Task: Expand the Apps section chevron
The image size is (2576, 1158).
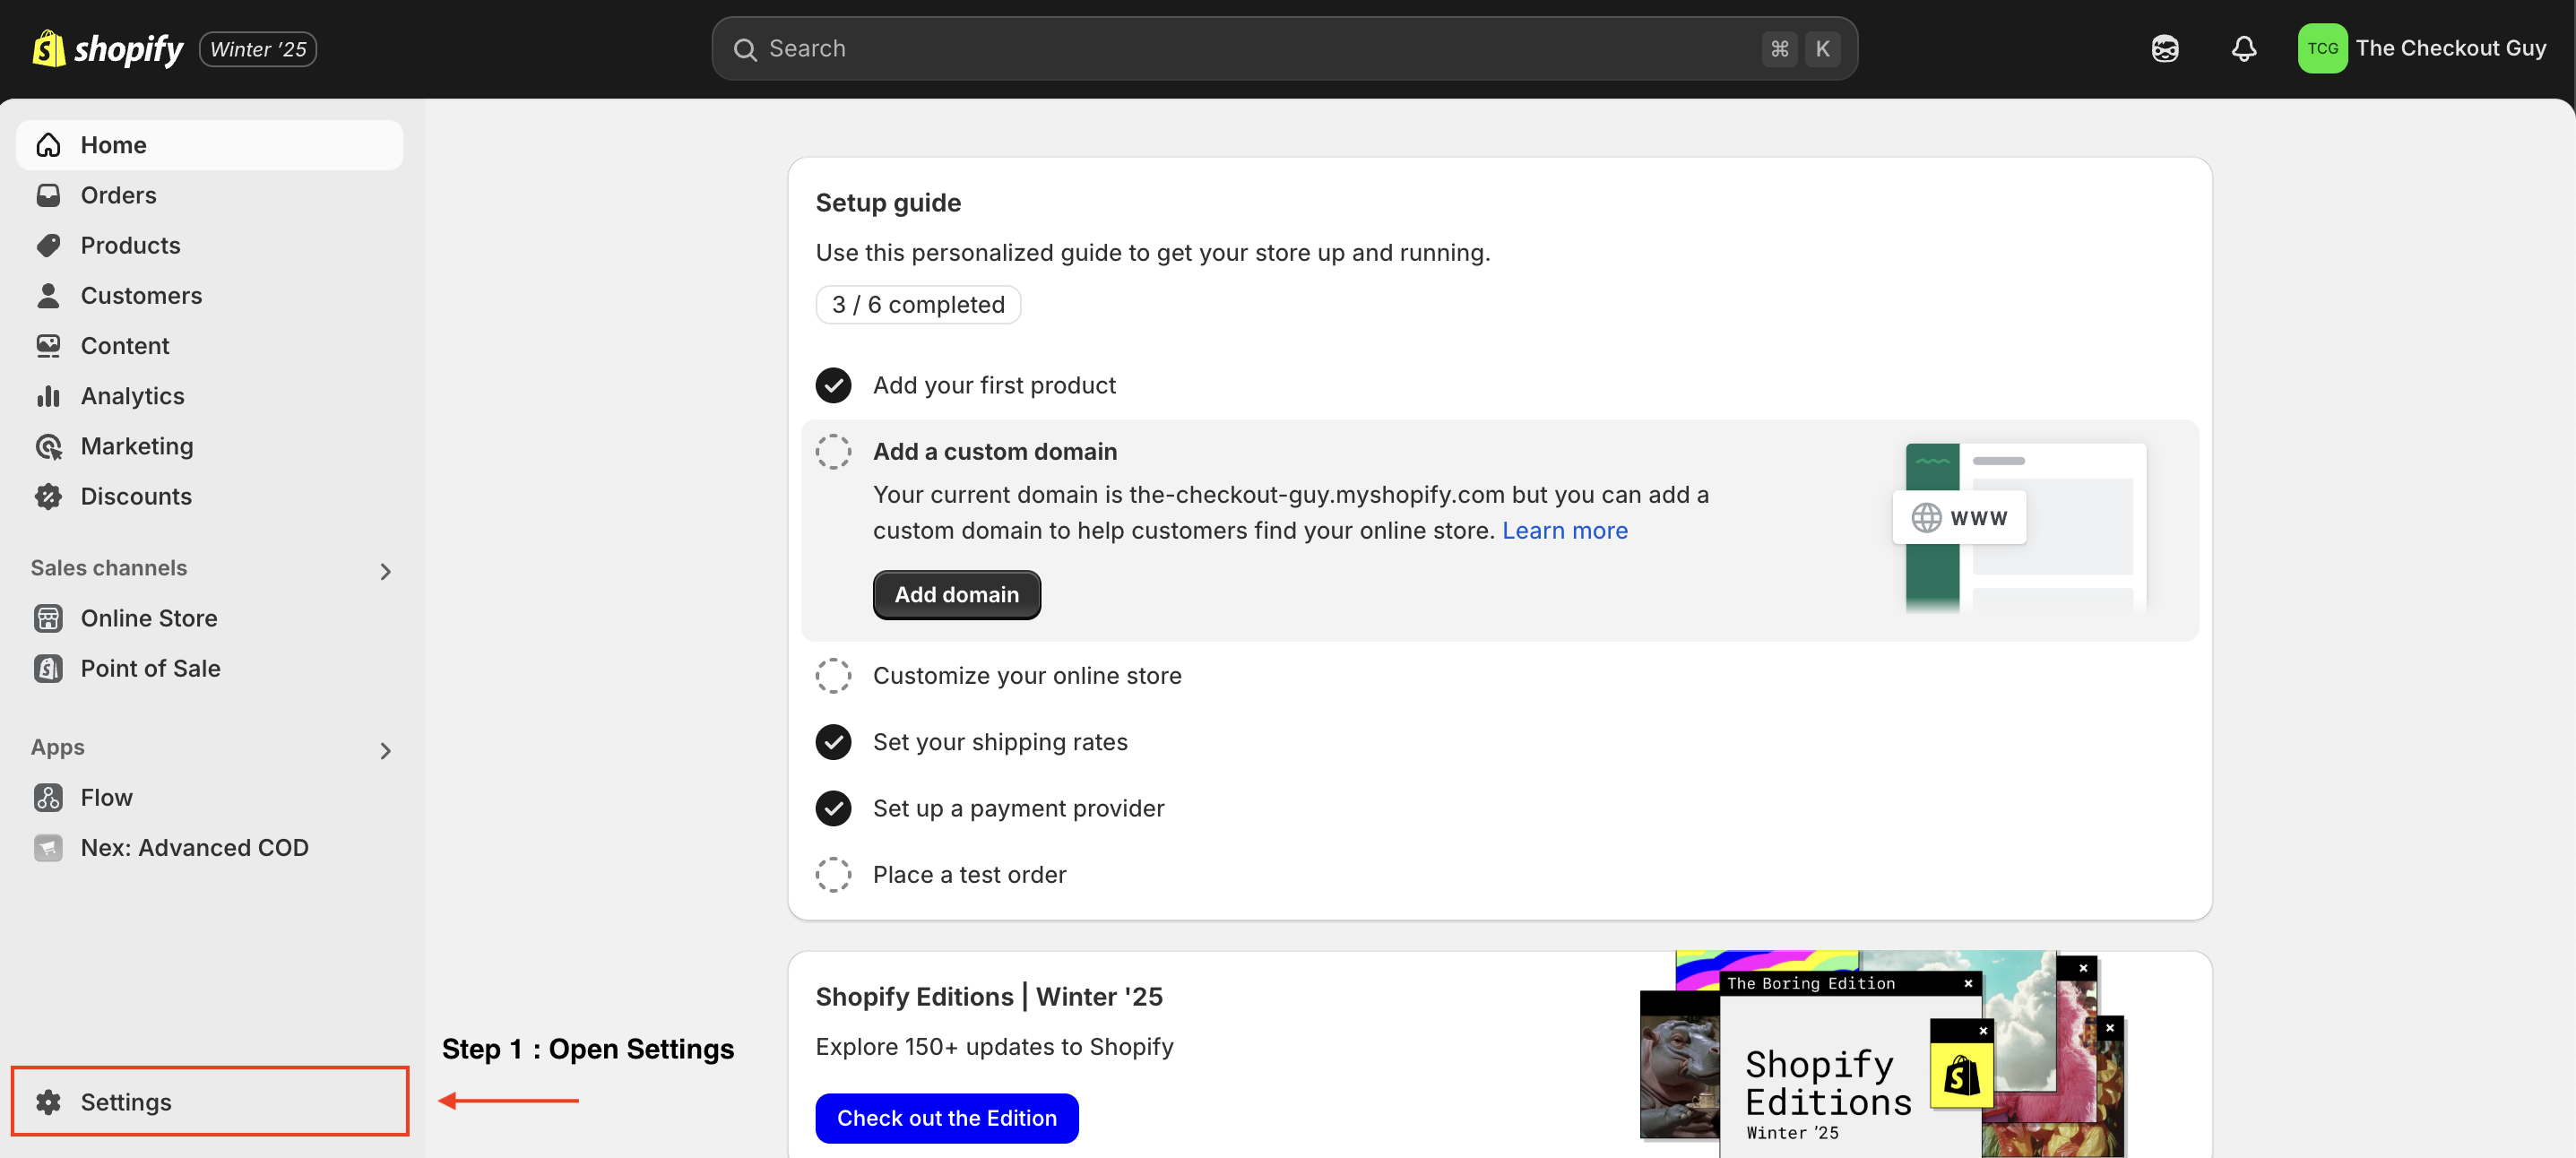Action: tap(385, 750)
